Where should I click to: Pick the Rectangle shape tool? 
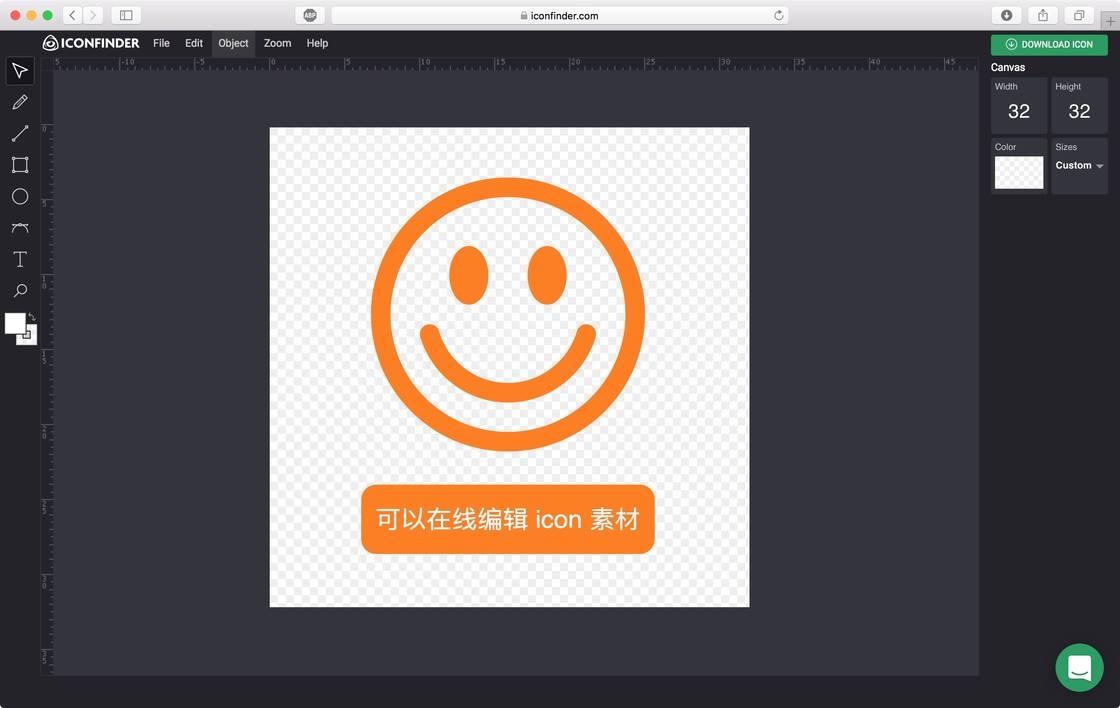click(x=20, y=165)
